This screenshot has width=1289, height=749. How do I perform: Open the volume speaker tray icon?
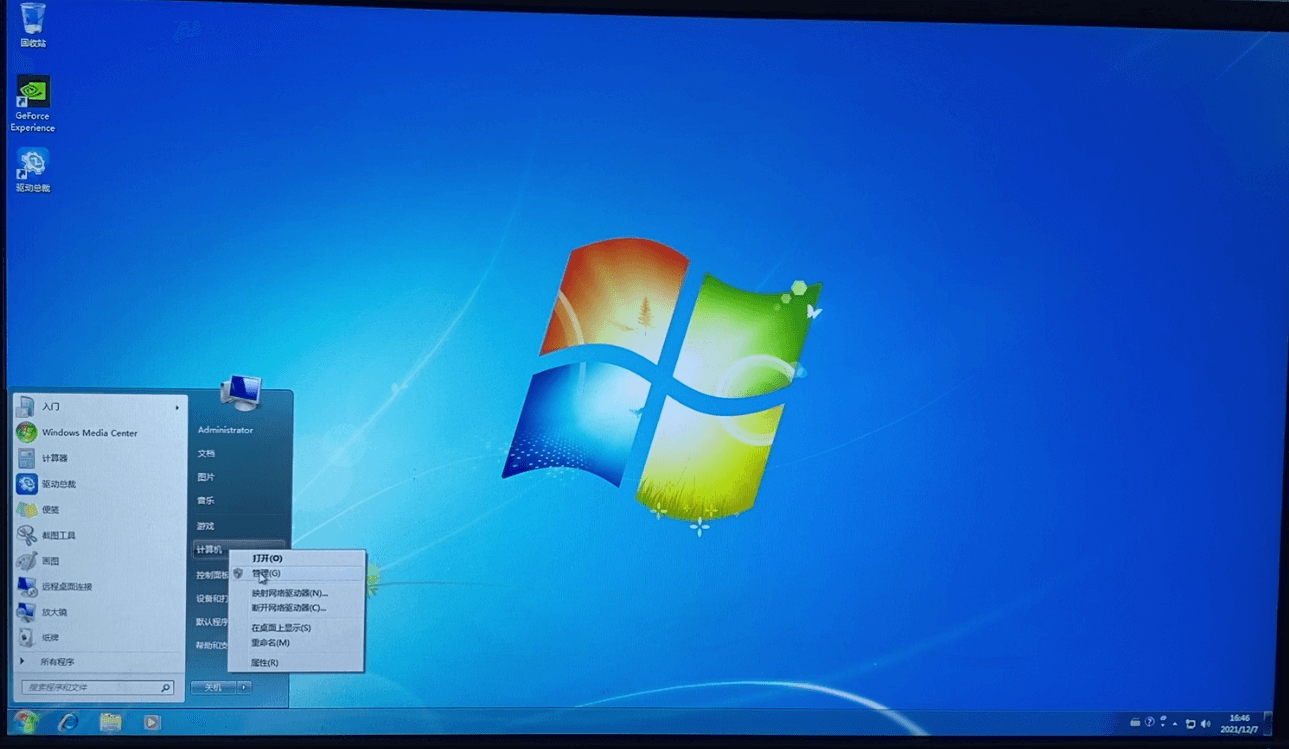(1205, 723)
